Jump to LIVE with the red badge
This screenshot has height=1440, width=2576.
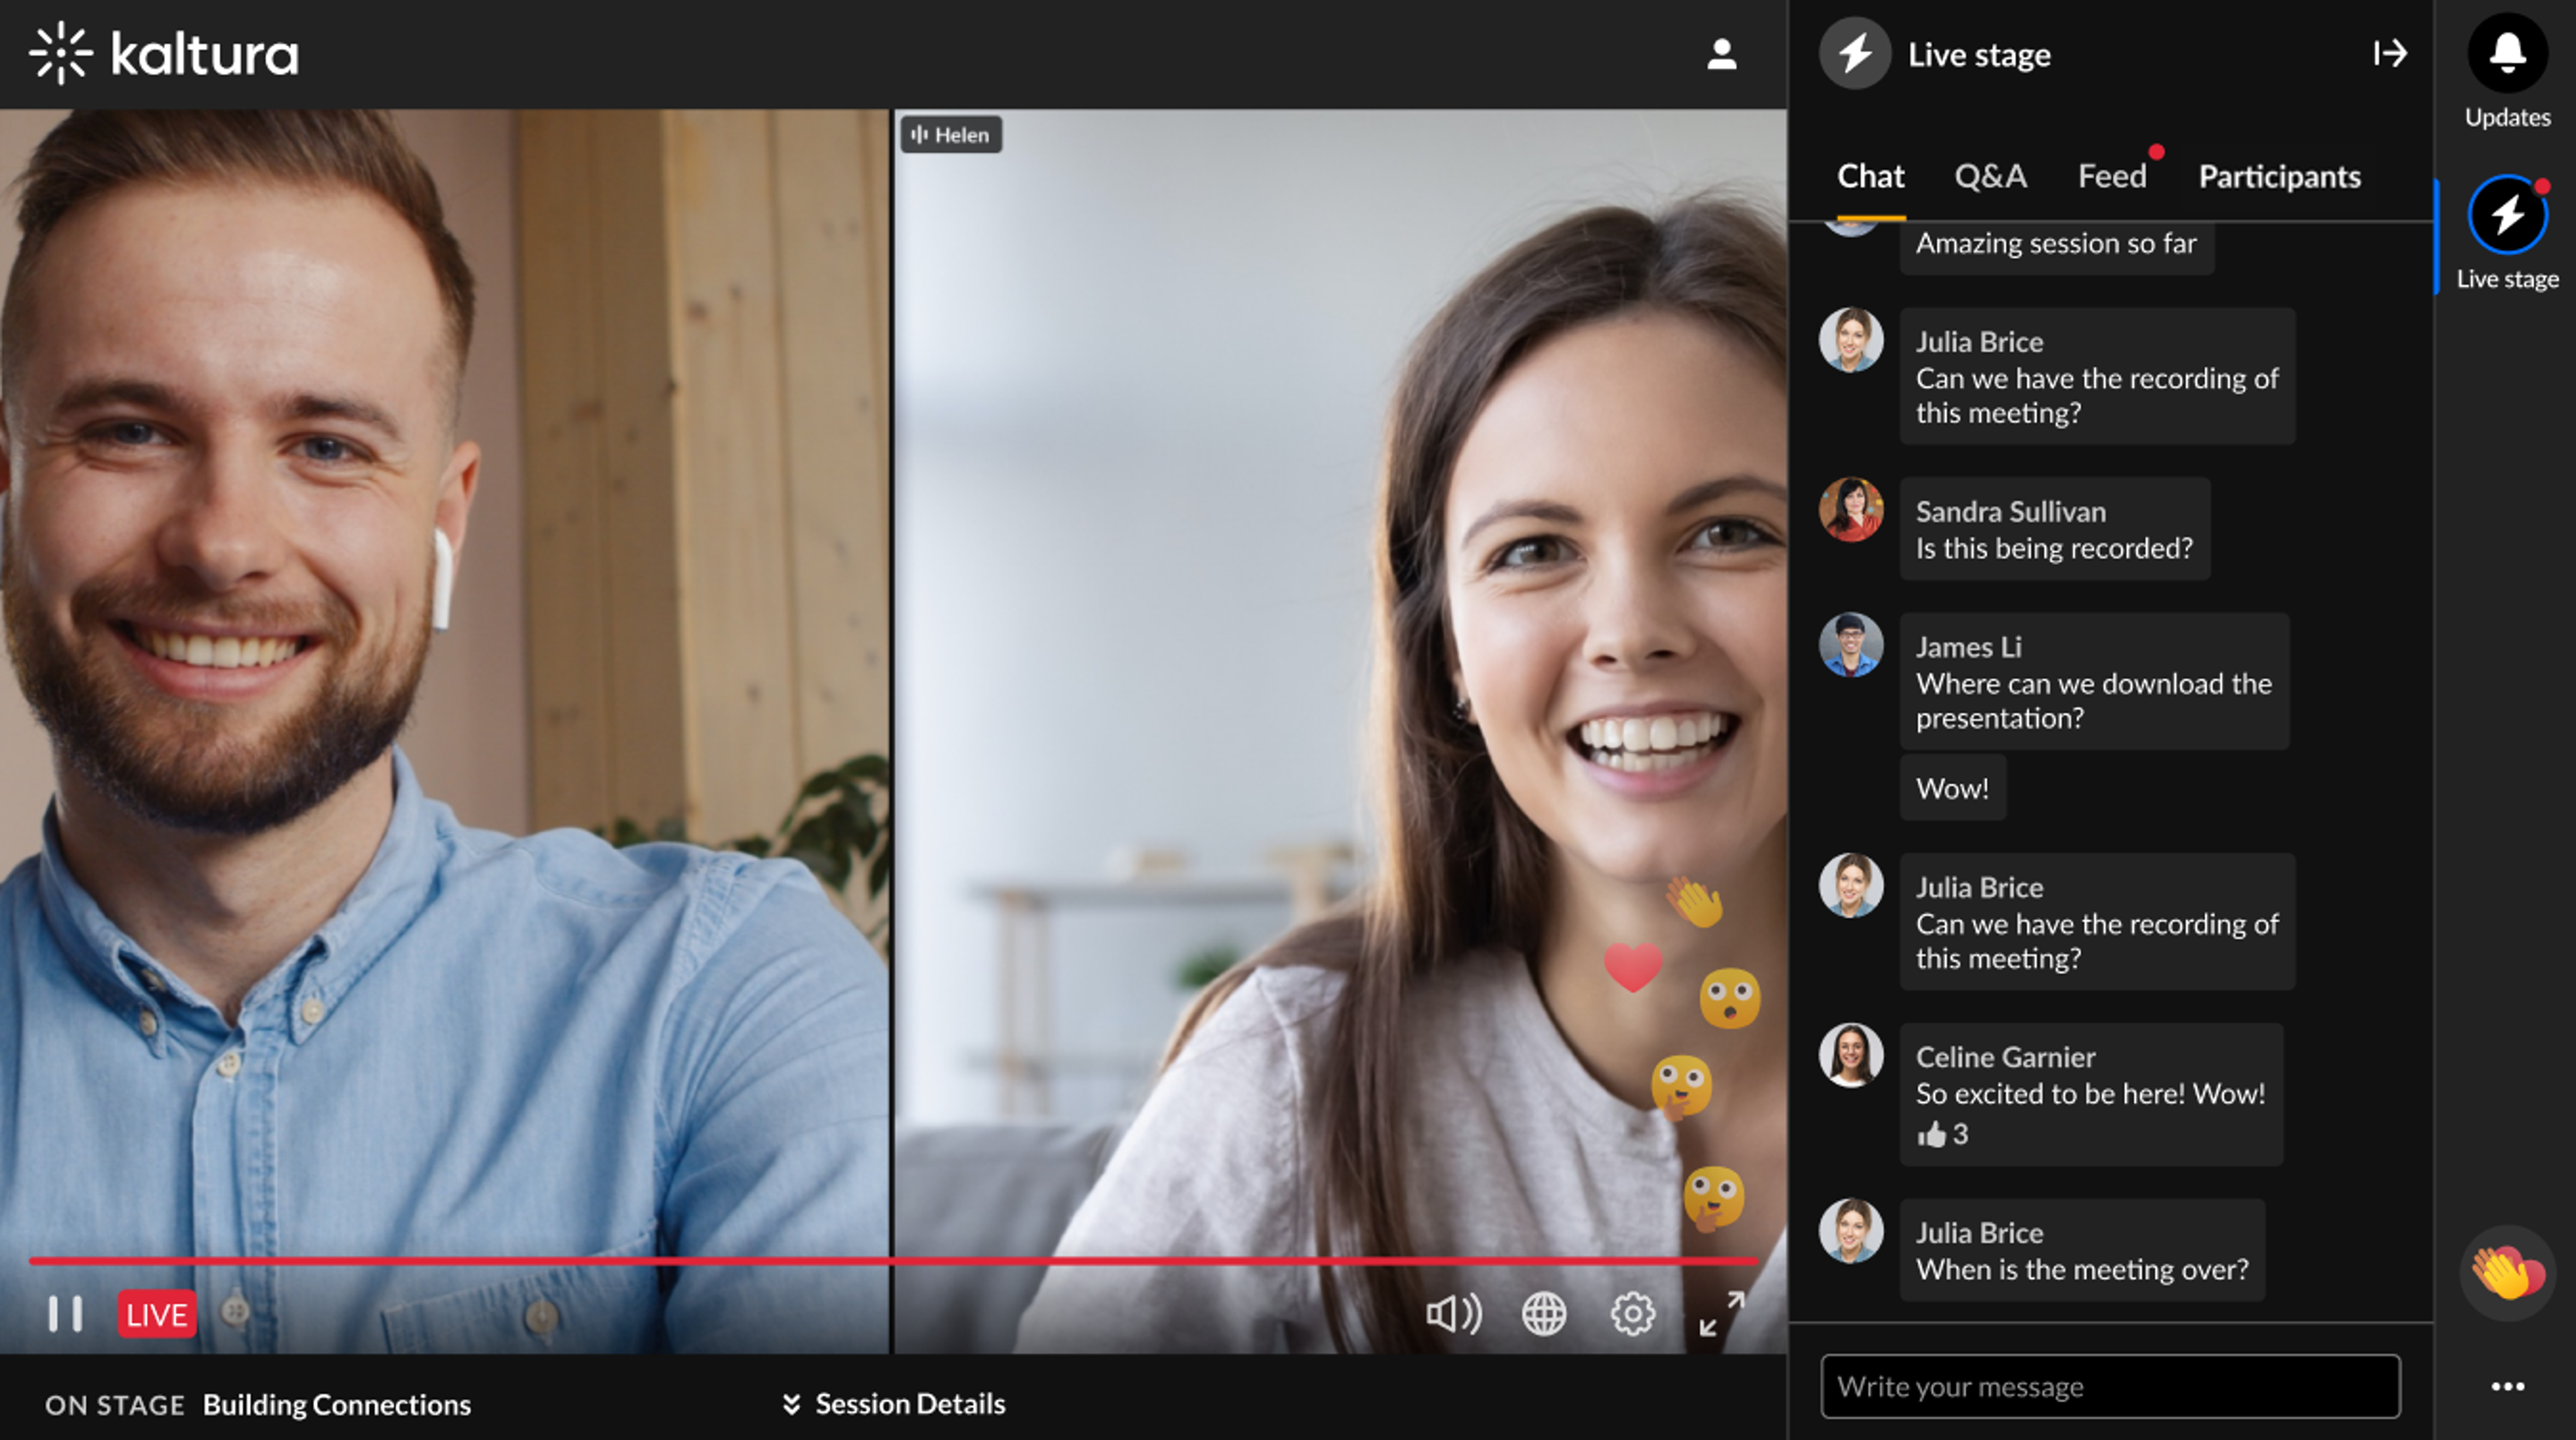point(157,1314)
